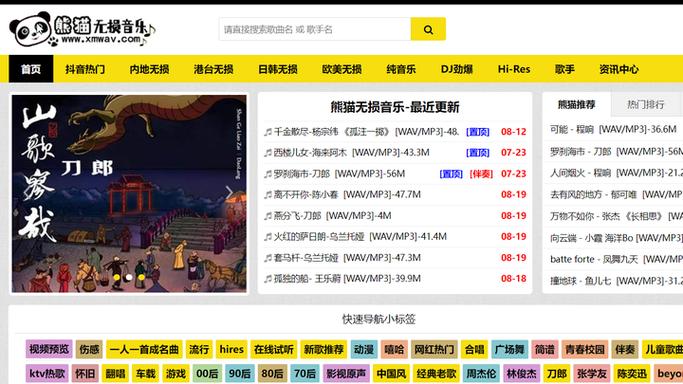Viewport: 683px width, 384px height.
Task: Open the 欧美无损 nav item
Action: click(342, 69)
